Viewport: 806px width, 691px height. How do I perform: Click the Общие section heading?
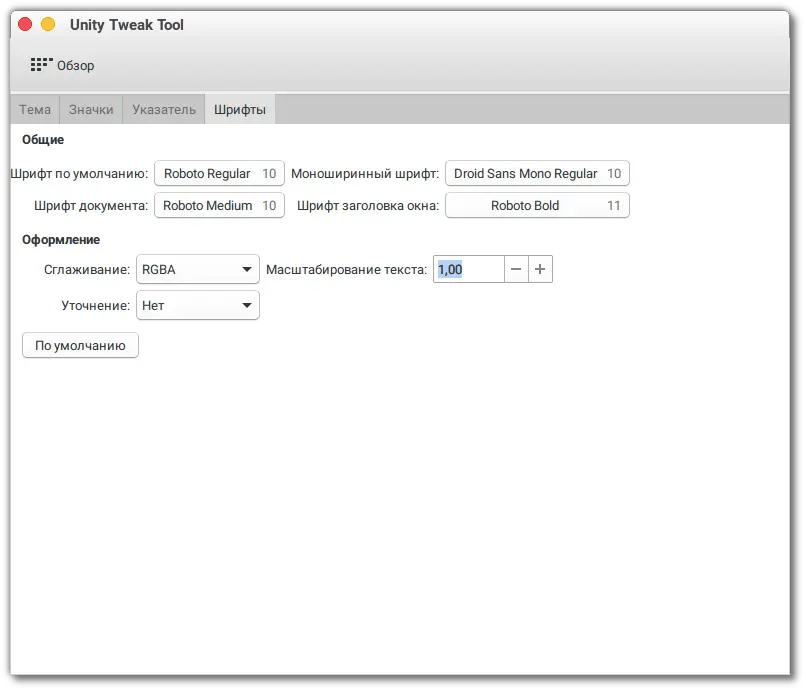pos(43,140)
